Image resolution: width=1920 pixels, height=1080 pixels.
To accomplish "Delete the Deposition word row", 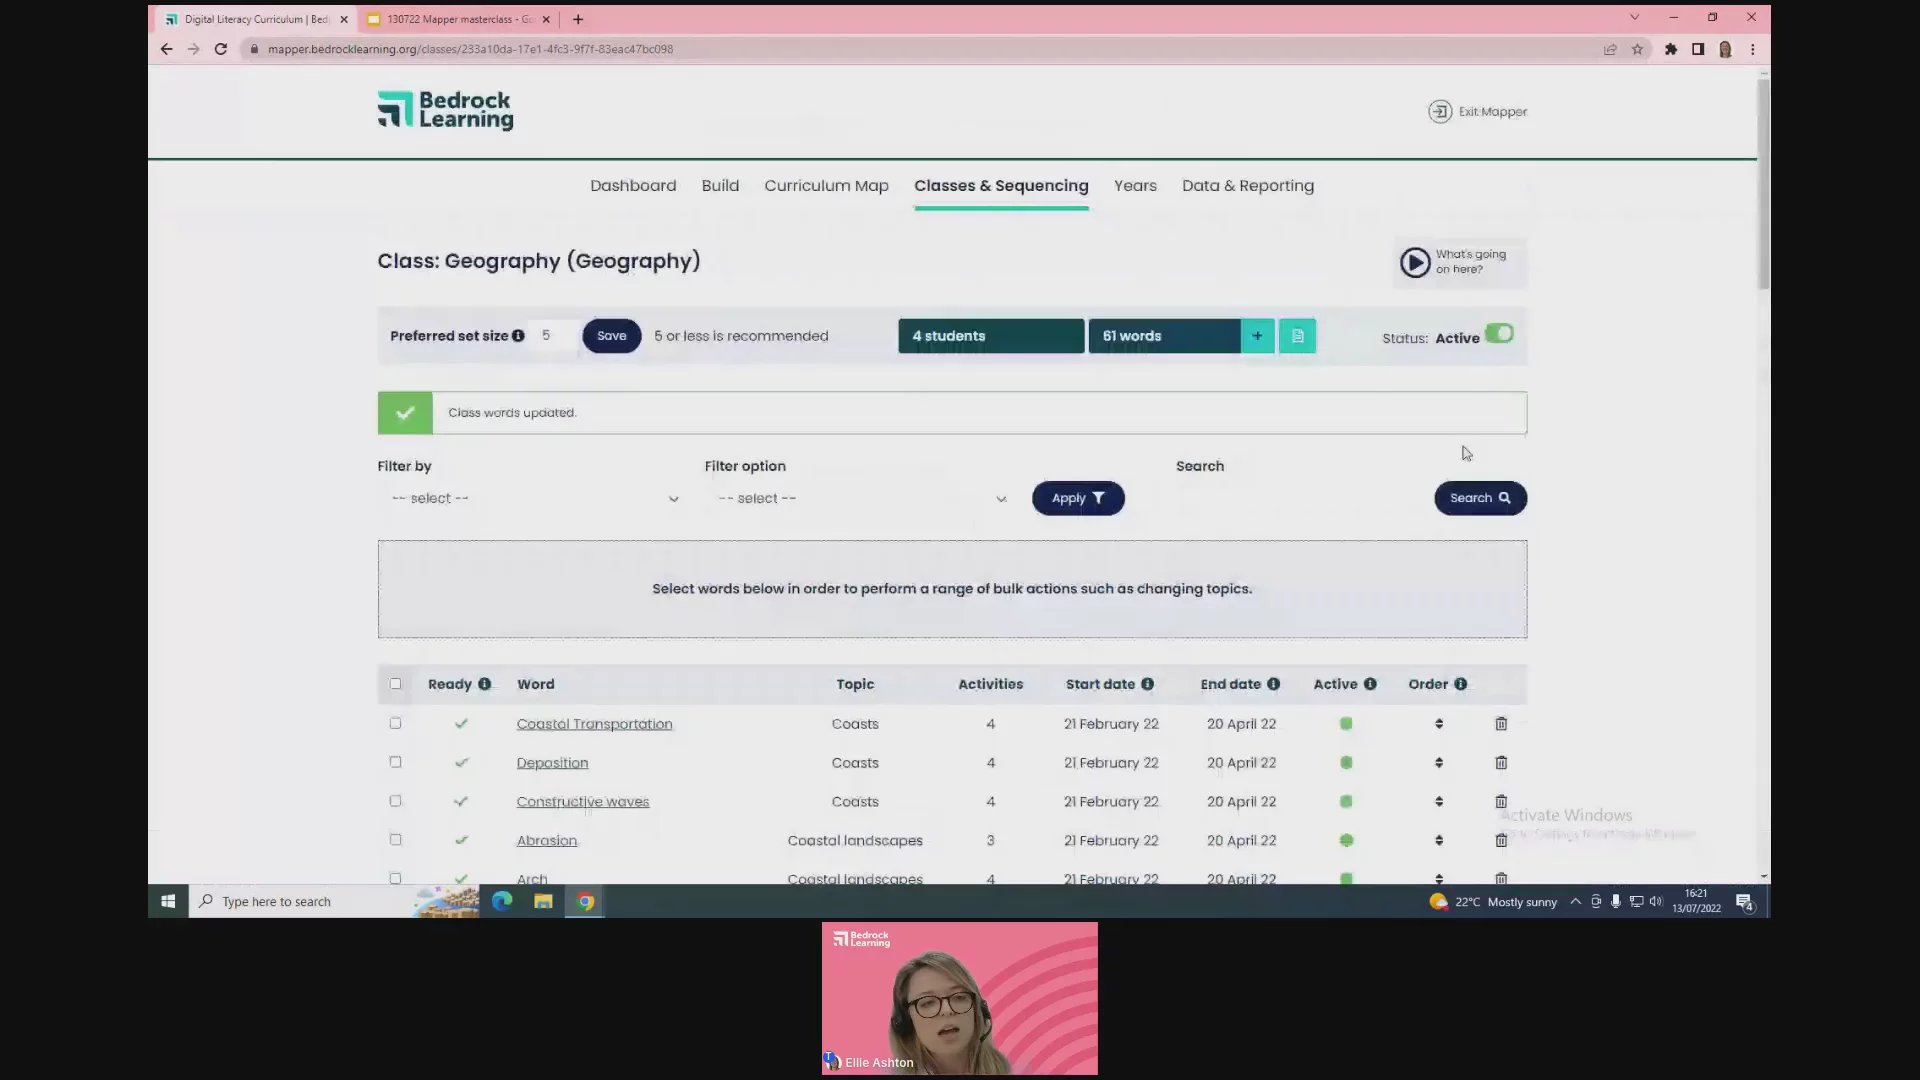I will (x=1501, y=762).
